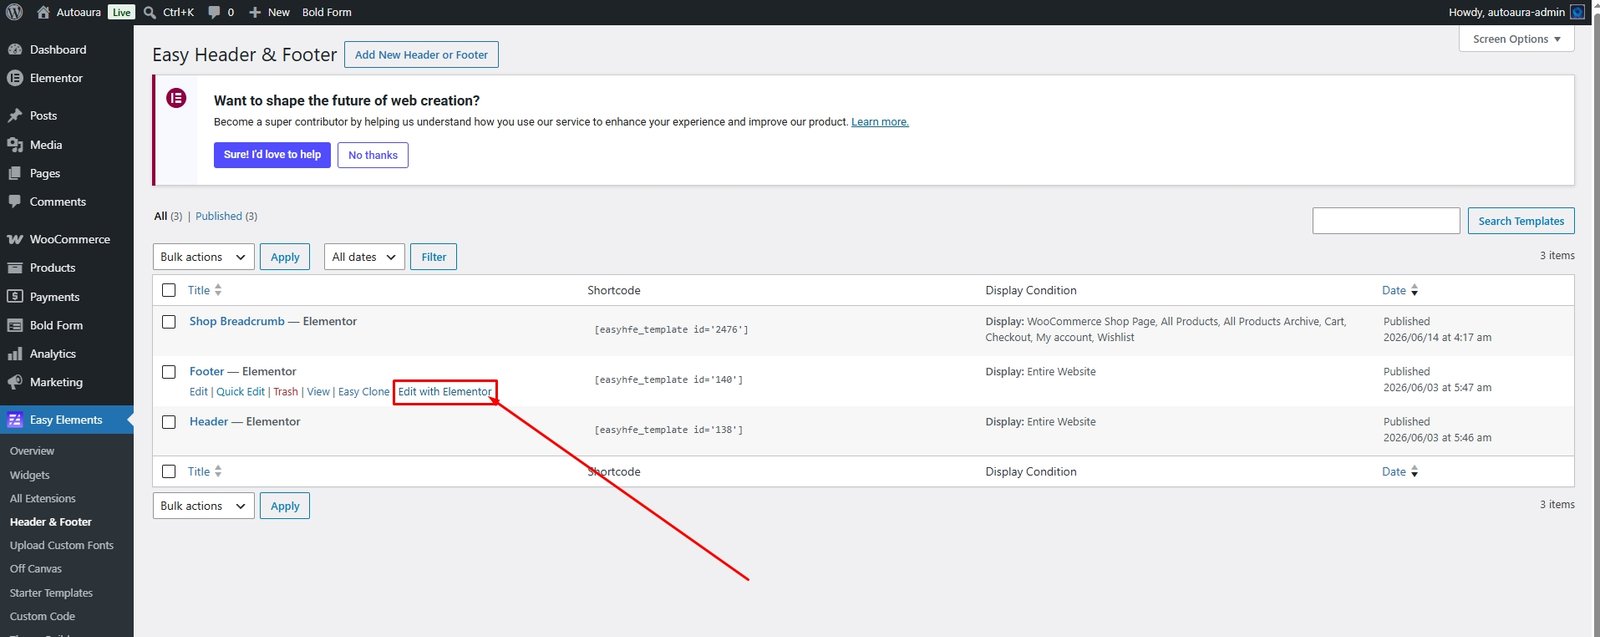Open the Overview submenu item

point(32,451)
